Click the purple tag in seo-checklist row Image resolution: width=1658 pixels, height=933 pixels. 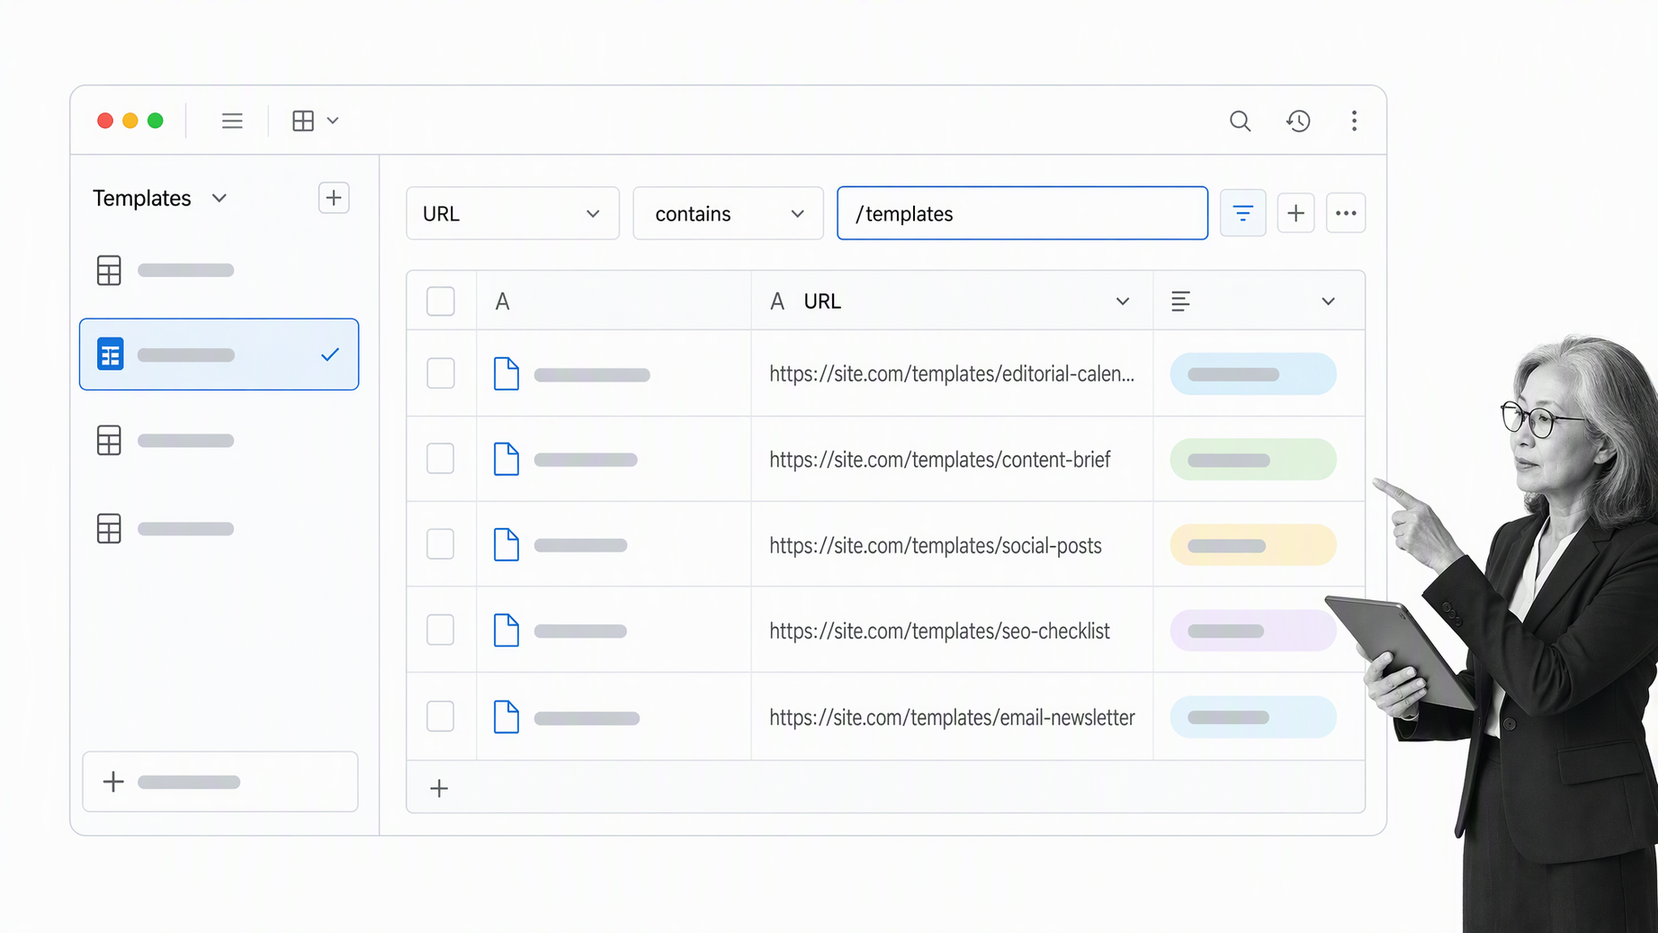(1253, 631)
